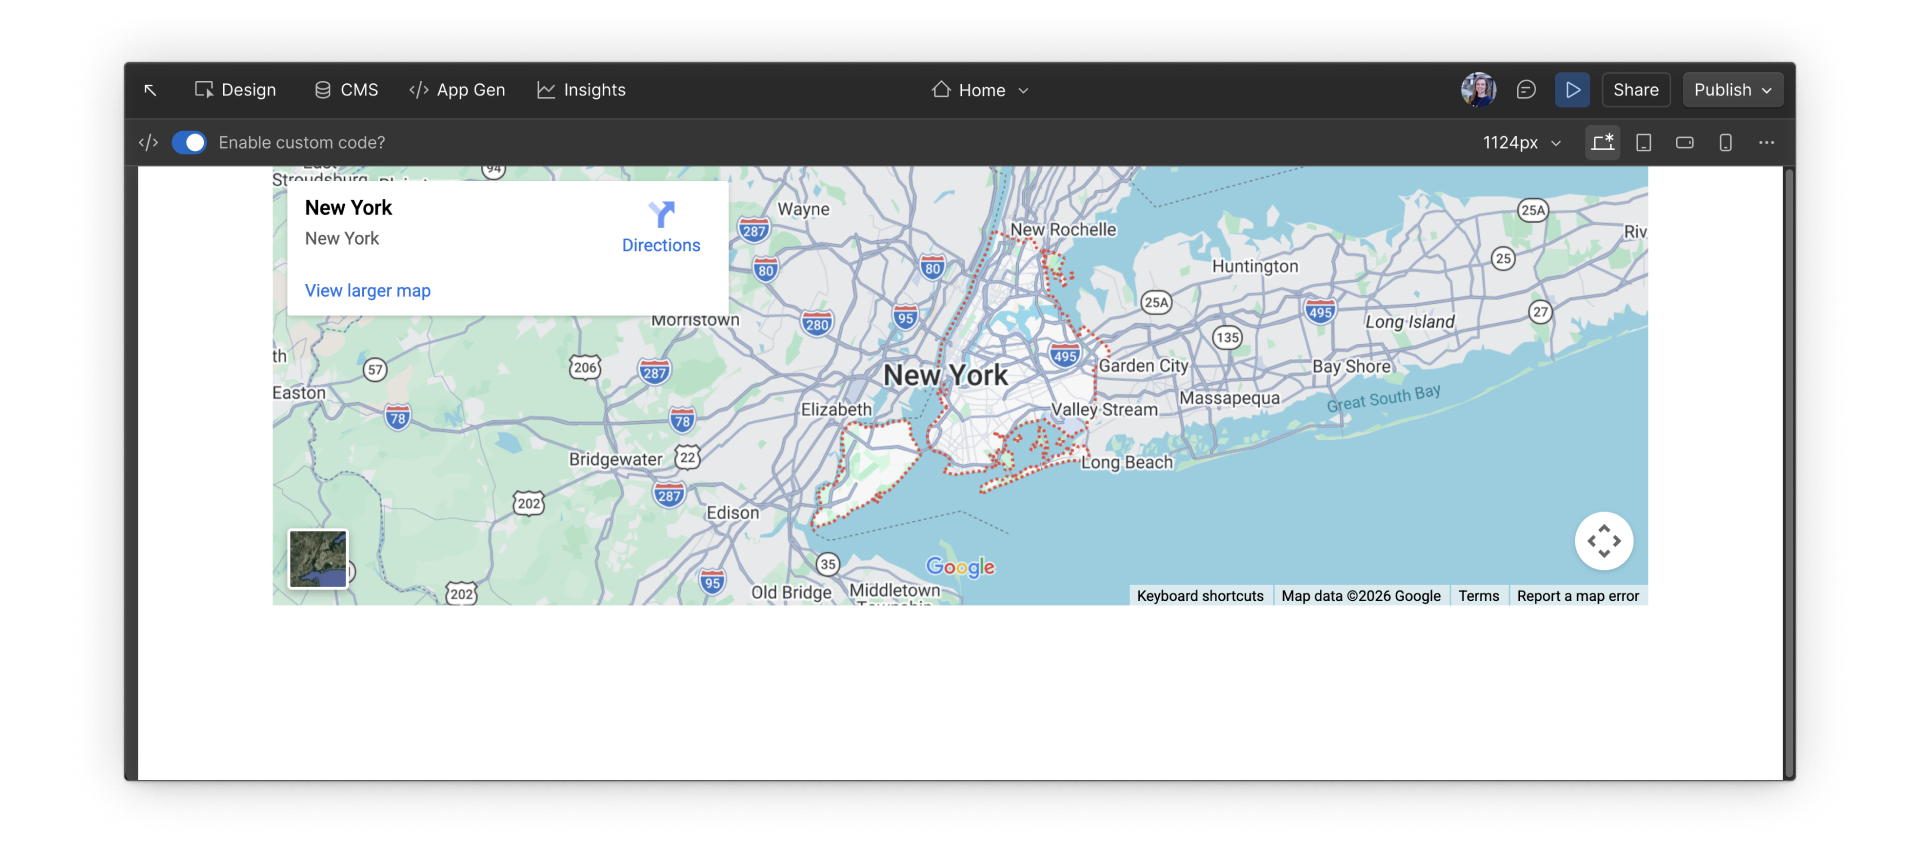Click the Share button

[1636, 90]
